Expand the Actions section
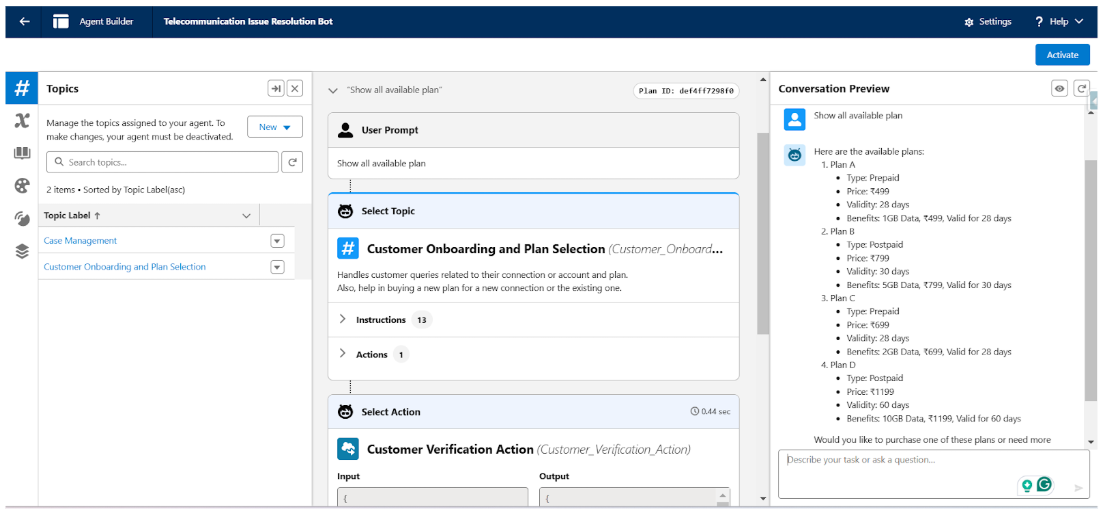 (343, 354)
